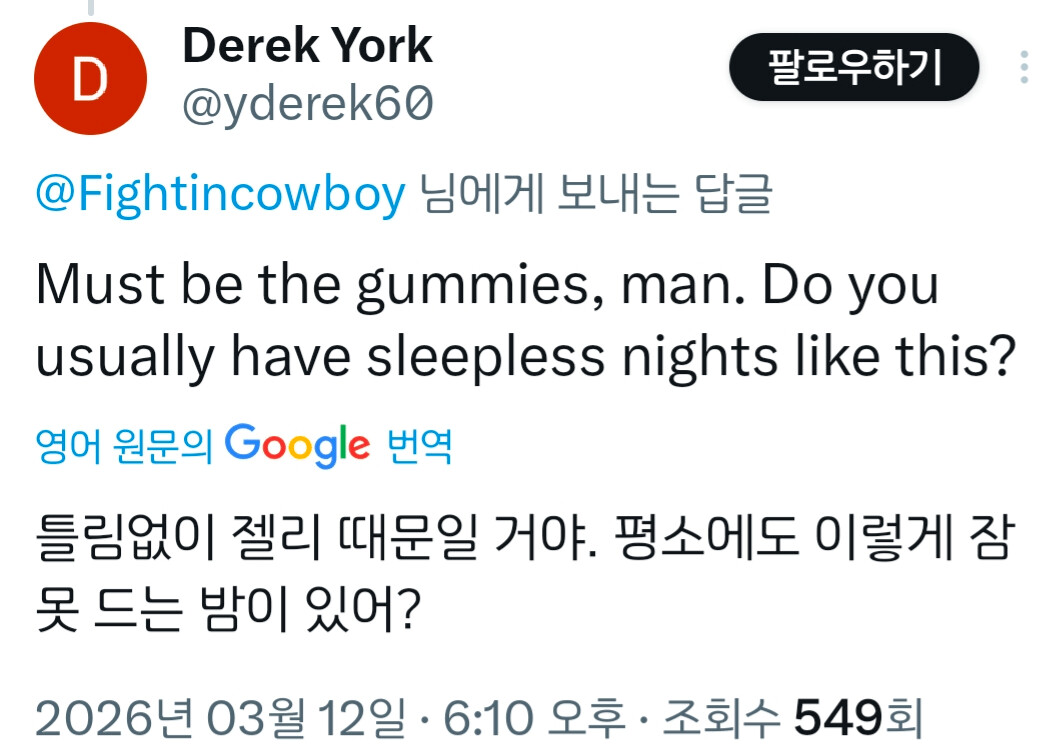The height and width of the screenshot is (752, 1051).
Task: Click the thread connector line above avatar
Action: click(90, 8)
